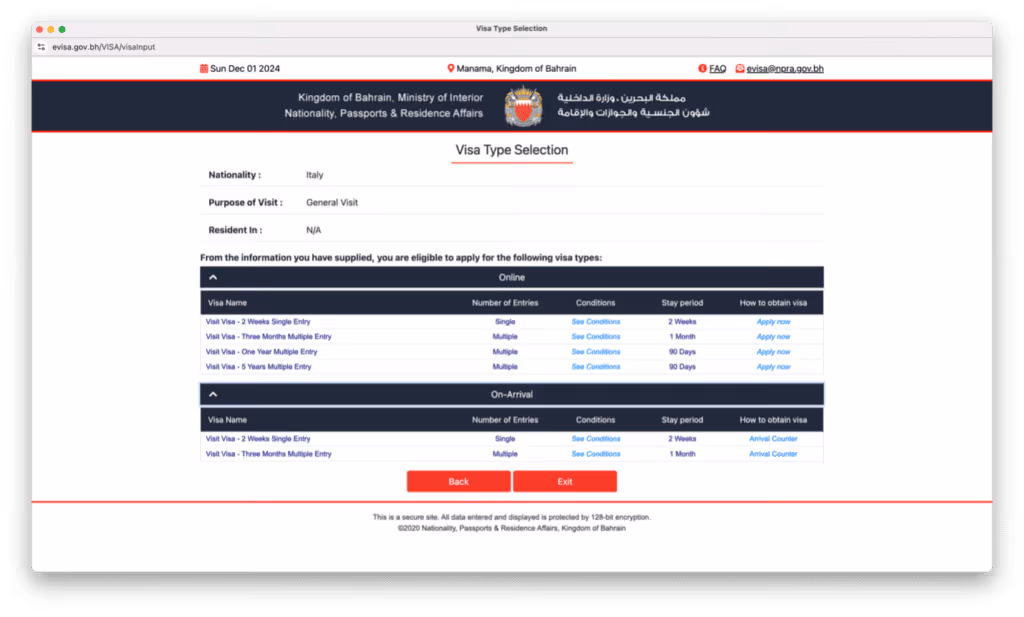Open Online Visit Visa - 2 Weeks Single Entry

click(258, 322)
